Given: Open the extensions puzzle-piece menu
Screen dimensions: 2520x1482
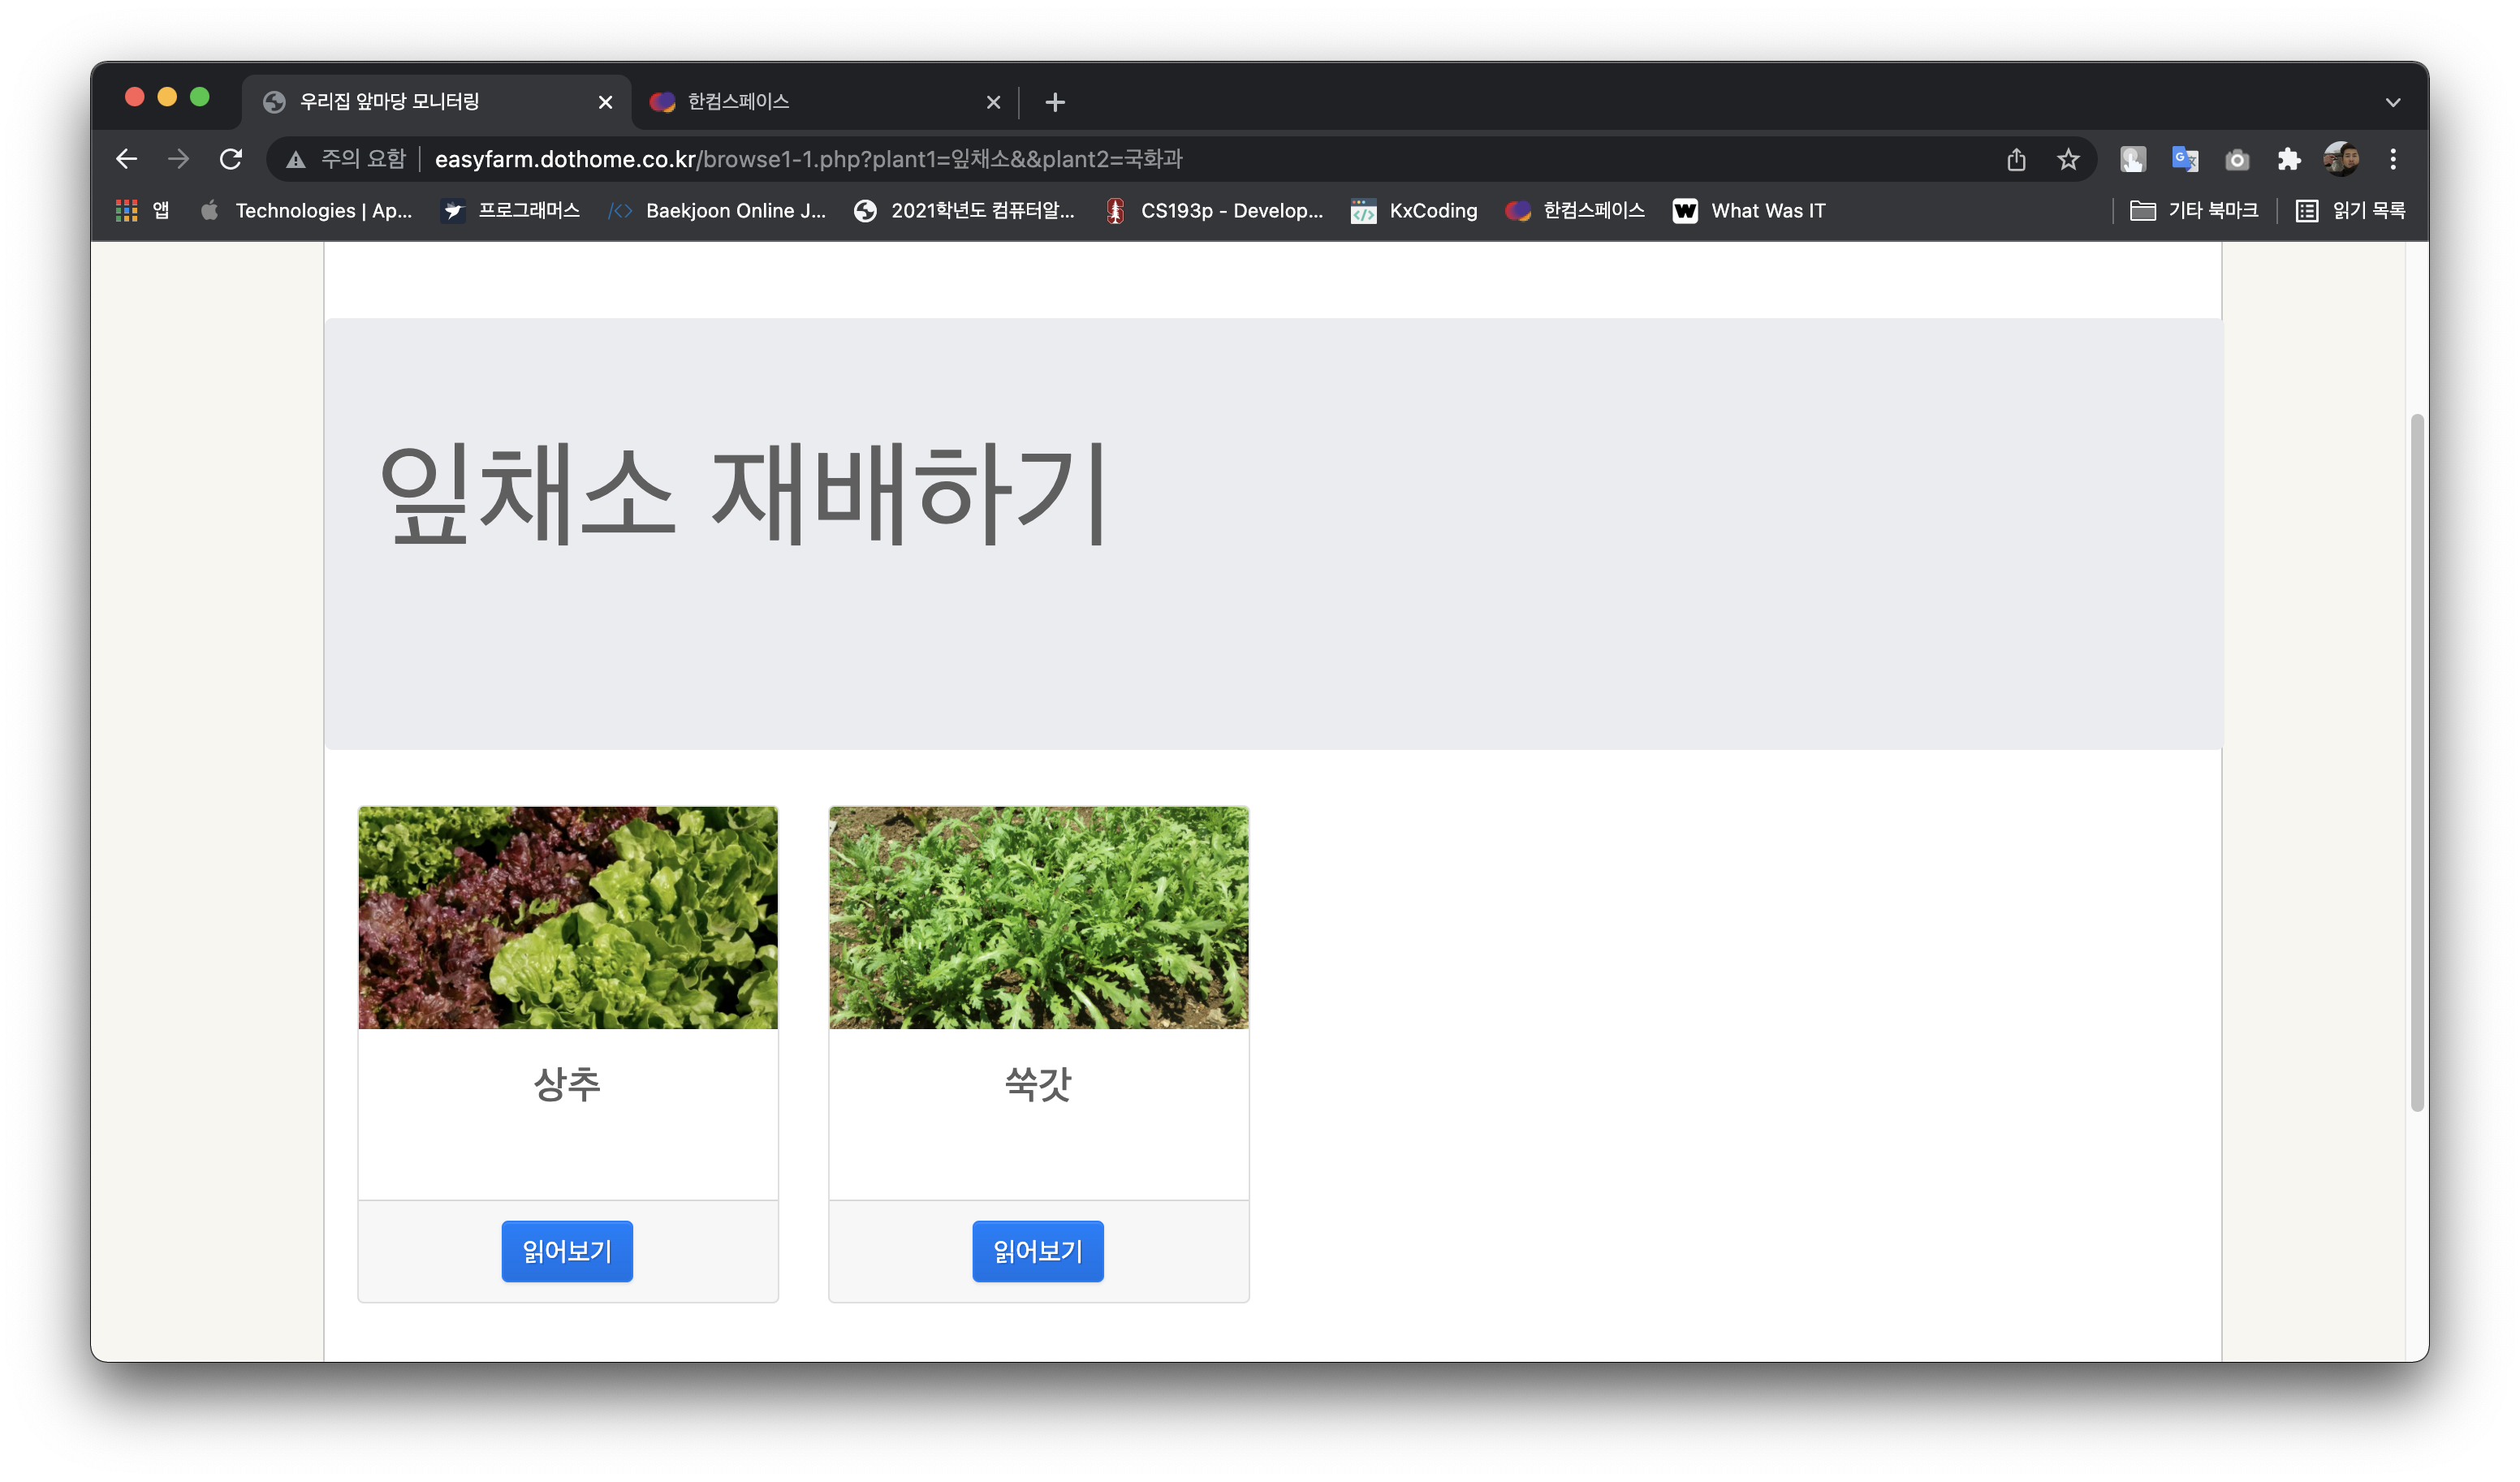Looking at the screenshot, I should (2289, 159).
